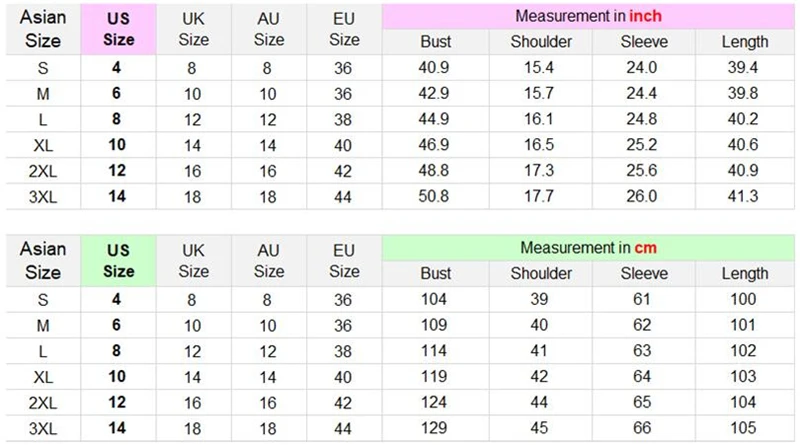Click the green US Size header cell
Screen dimensions: 800x445
click(x=118, y=261)
